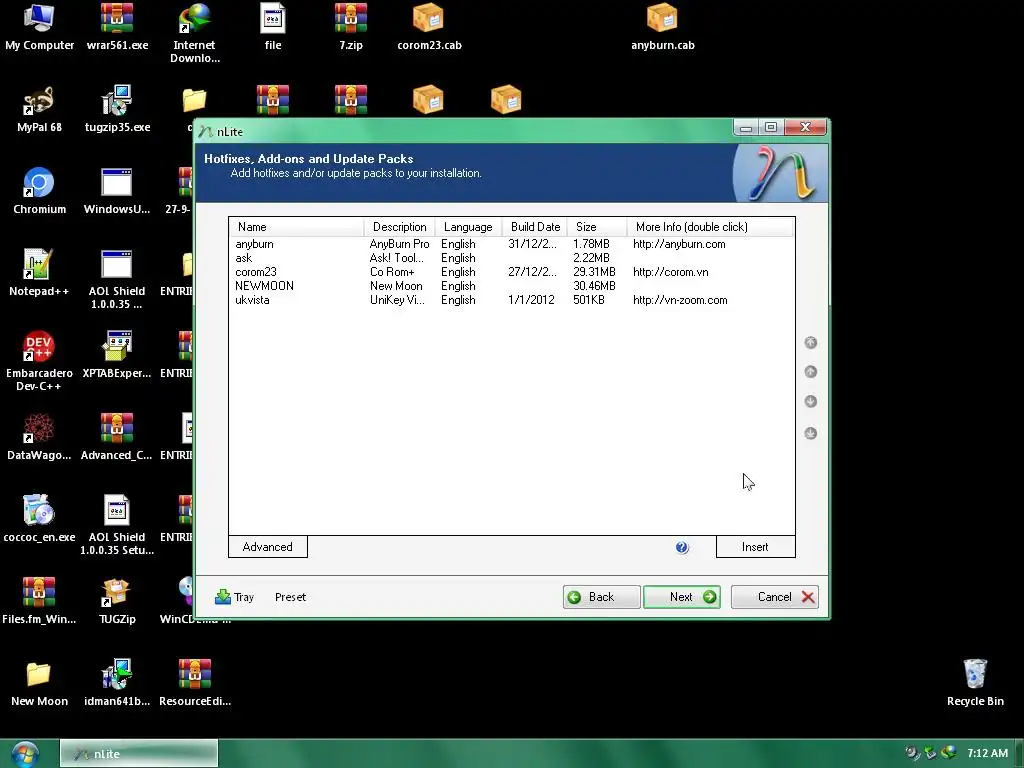Select the New Moon folder icon
The height and width of the screenshot is (768, 1024).
[39, 683]
